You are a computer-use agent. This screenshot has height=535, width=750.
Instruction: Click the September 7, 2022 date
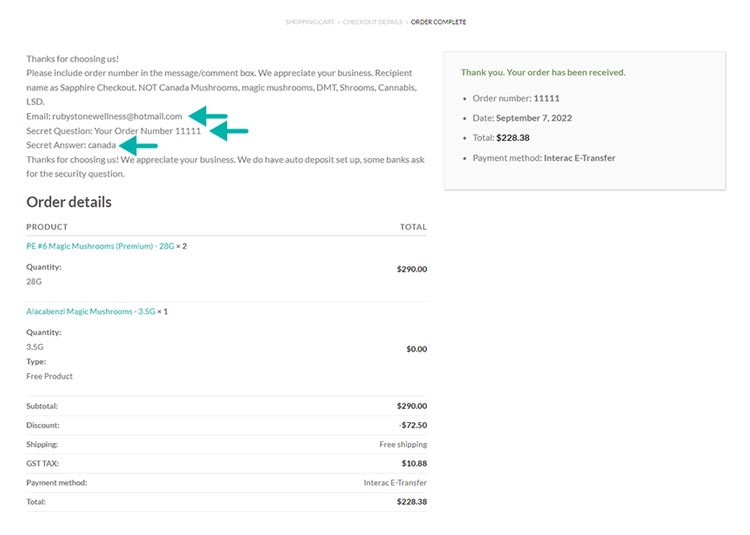pyautogui.click(x=537, y=118)
